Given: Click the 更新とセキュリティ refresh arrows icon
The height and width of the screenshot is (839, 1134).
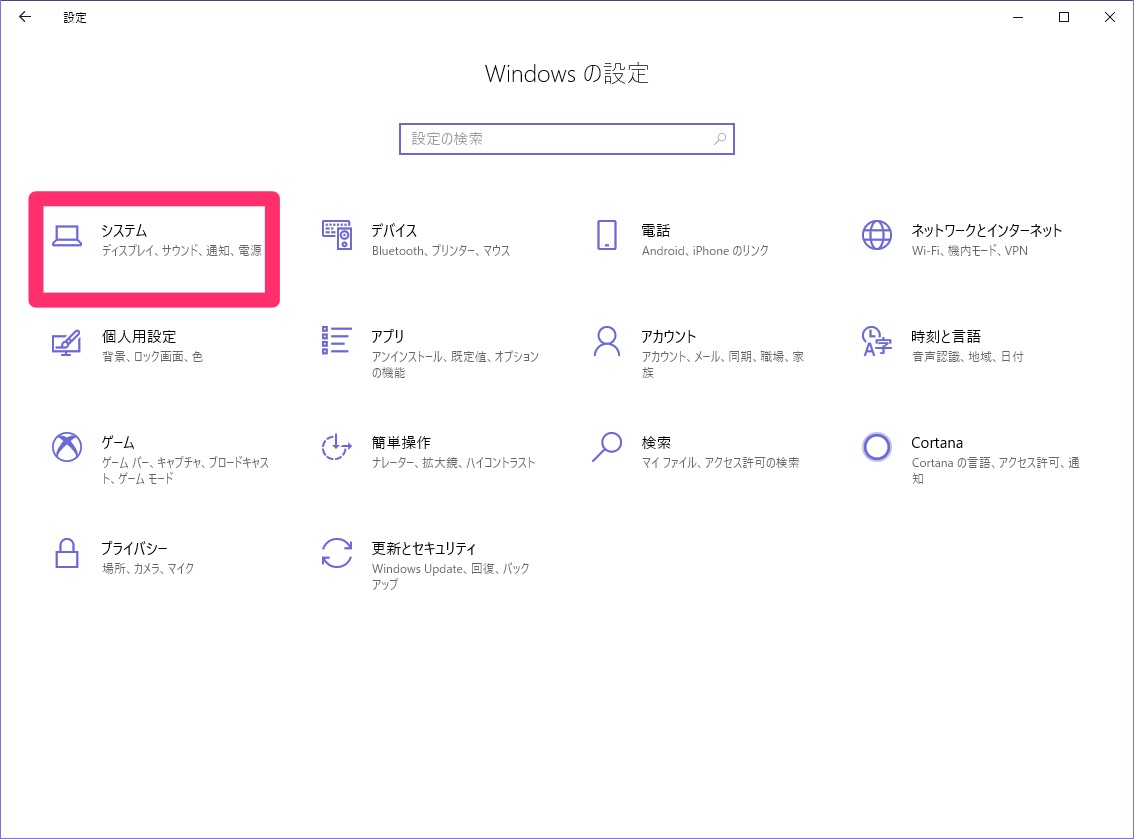Looking at the screenshot, I should (337, 553).
